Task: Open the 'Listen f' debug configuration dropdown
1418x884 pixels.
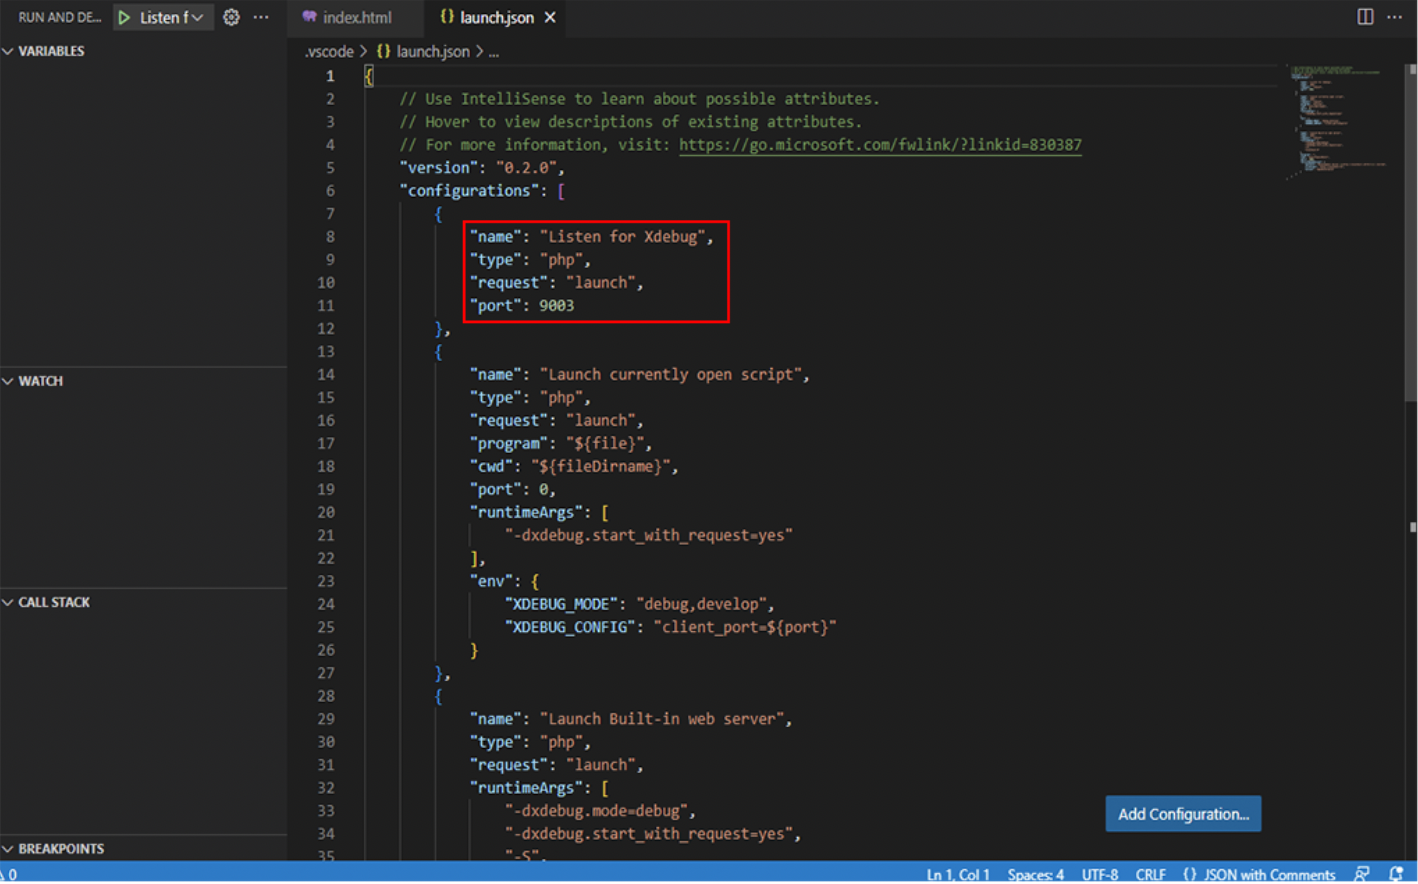Action: [x=171, y=17]
